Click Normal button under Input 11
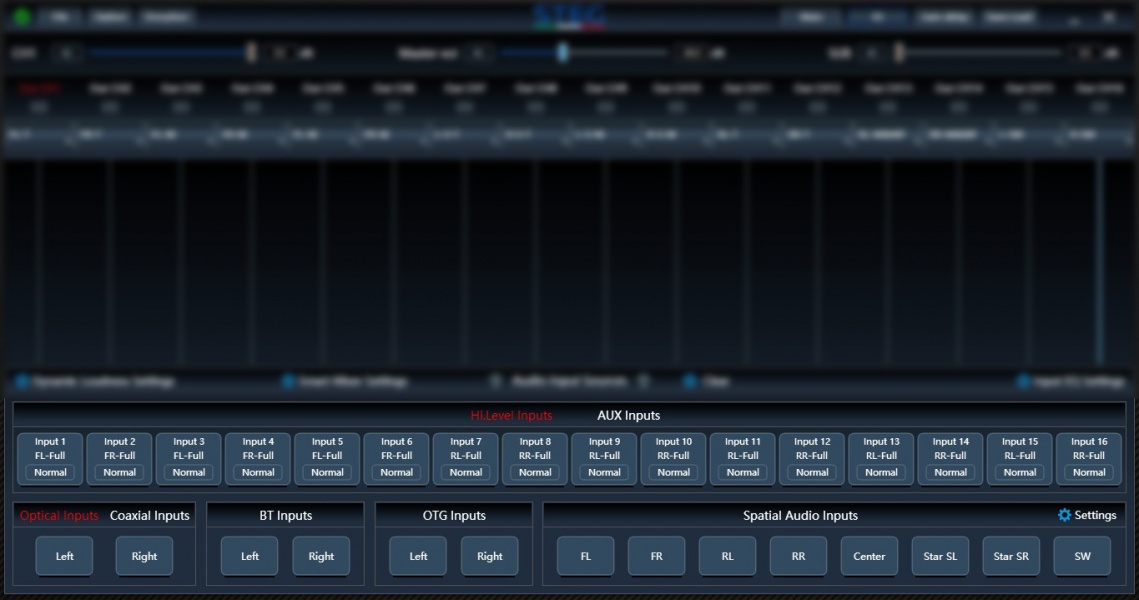Viewport: 1139px width, 600px height. (743, 472)
